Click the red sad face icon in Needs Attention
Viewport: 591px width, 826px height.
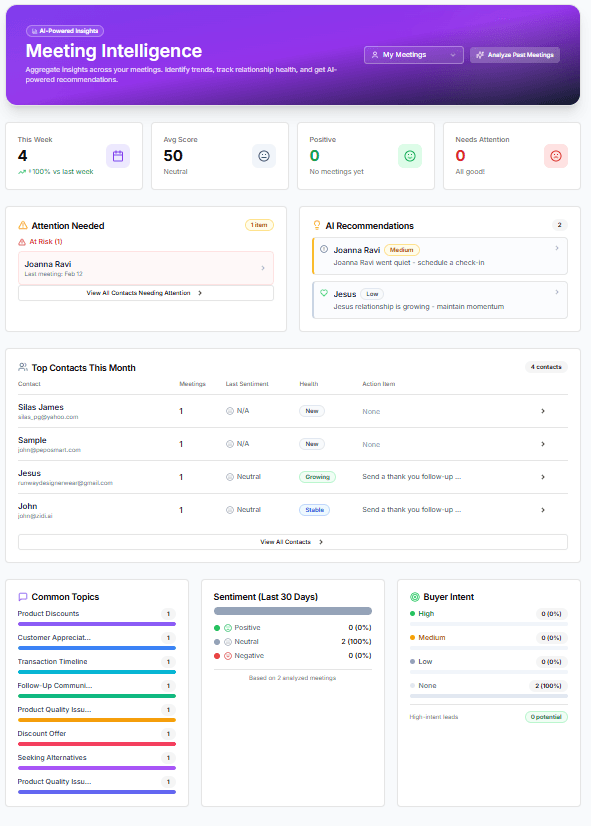pyautogui.click(x=556, y=156)
